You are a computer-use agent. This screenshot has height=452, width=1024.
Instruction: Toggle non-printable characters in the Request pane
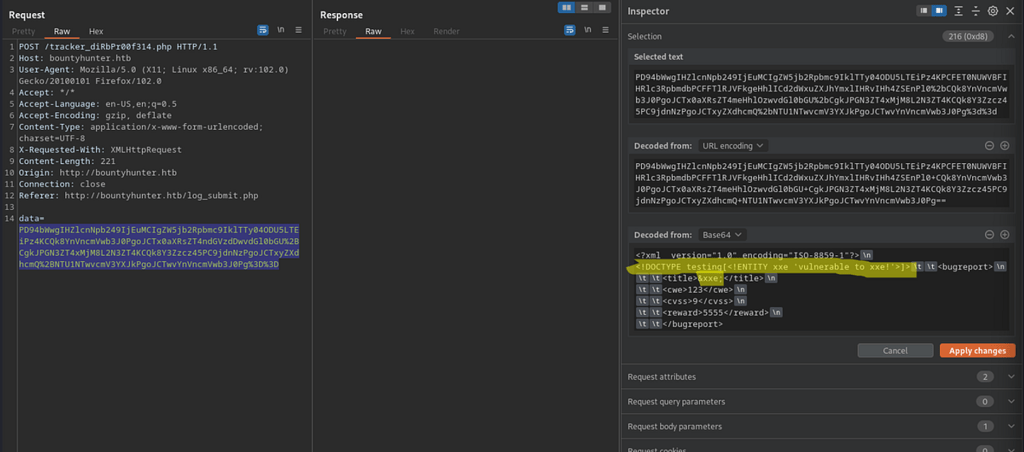pyautogui.click(x=281, y=31)
